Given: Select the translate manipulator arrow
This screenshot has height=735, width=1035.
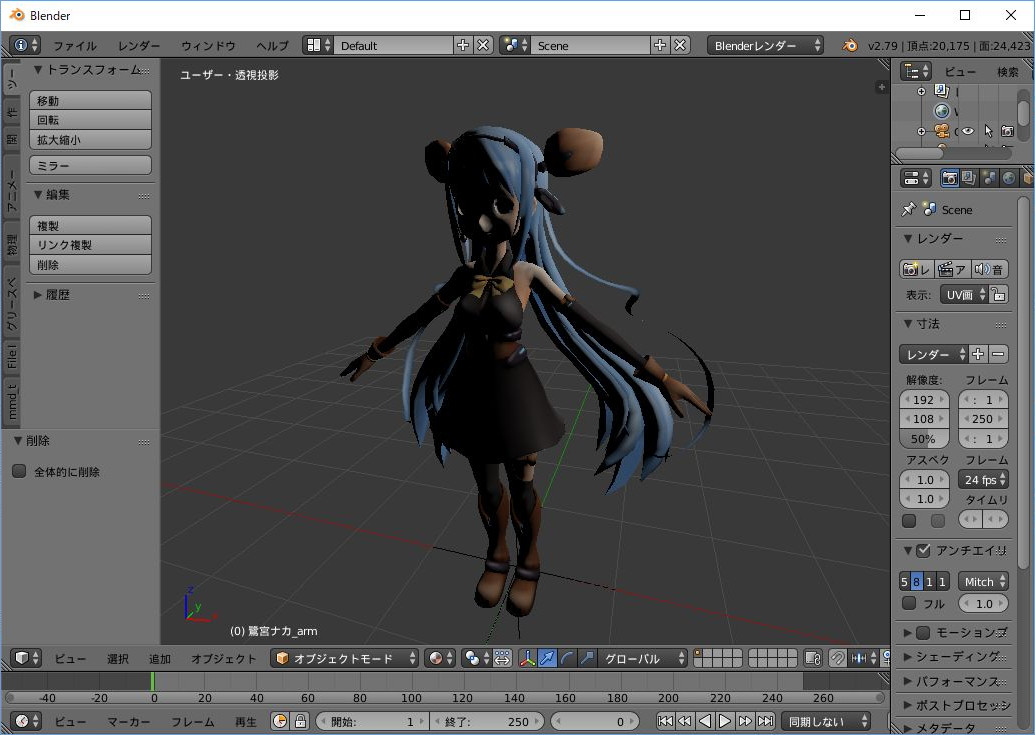Looking at the screenshot, I should 547,658.
